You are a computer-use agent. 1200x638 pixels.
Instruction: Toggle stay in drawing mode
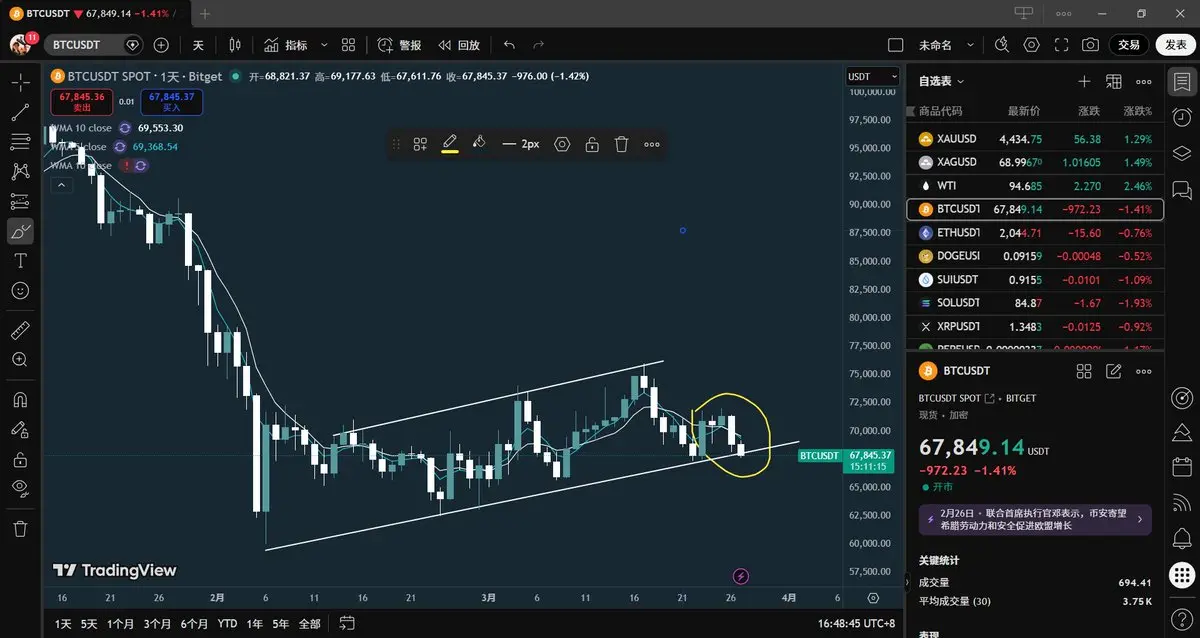click(20, 430)
